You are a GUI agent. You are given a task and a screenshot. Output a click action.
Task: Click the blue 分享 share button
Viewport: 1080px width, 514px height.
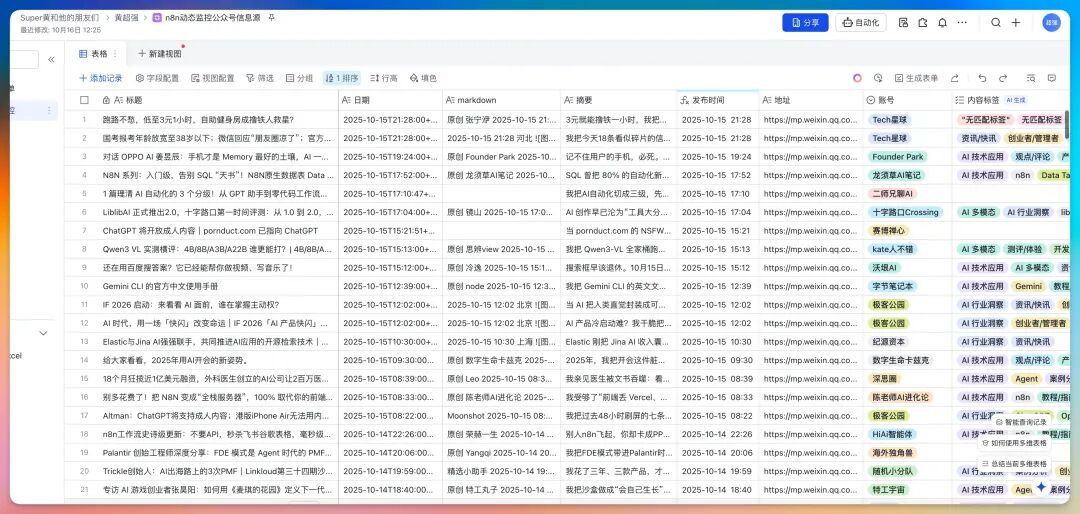point(805,22)
